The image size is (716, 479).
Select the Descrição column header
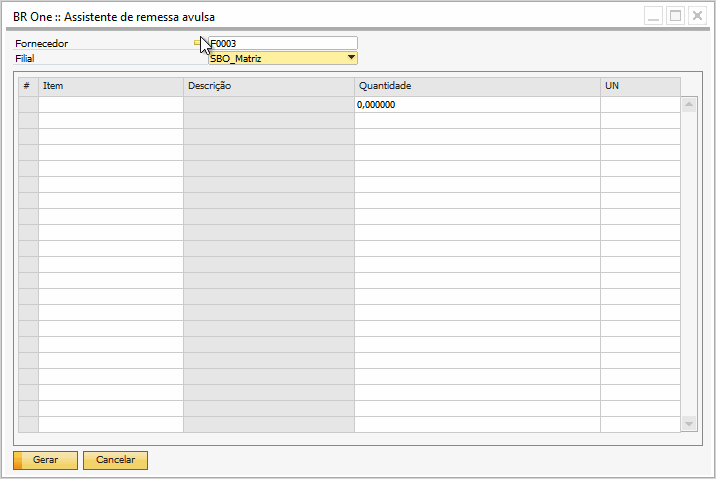click(x=268, y=87)
